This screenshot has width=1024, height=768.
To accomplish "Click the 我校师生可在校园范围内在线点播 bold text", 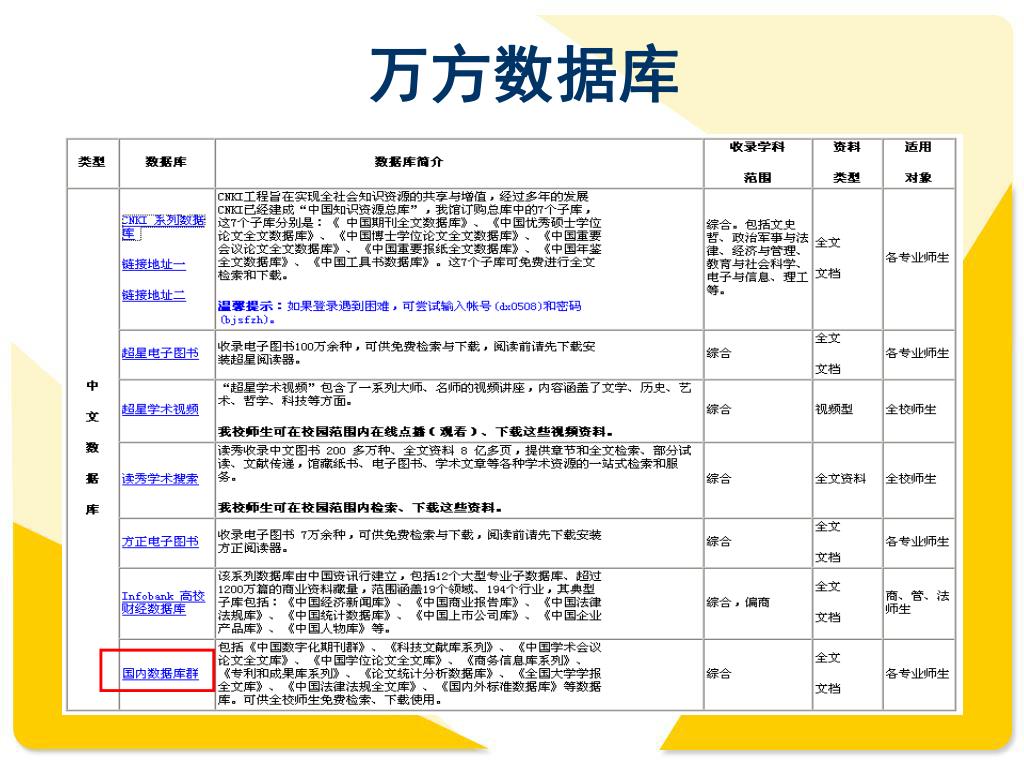I will (416, 432).
